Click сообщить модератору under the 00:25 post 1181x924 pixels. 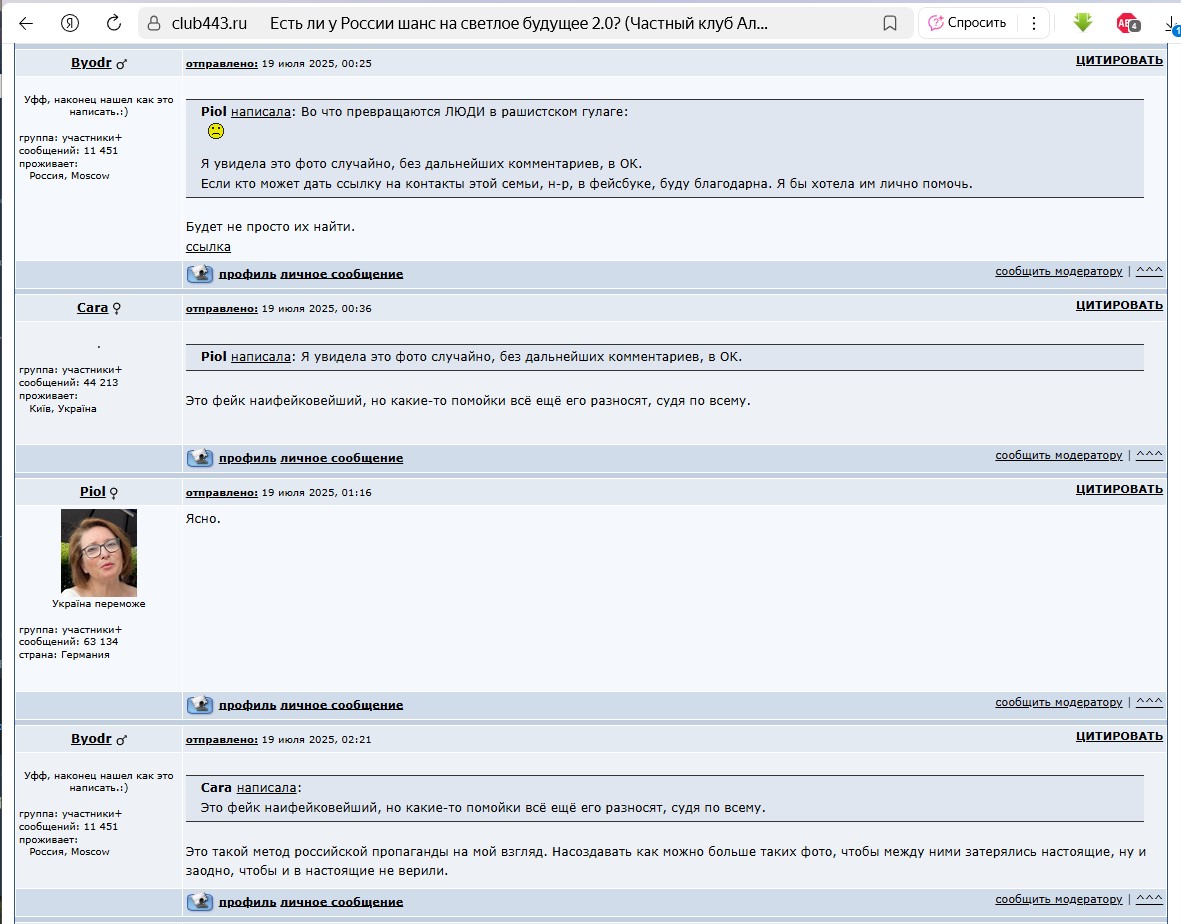coord(1058,271)
